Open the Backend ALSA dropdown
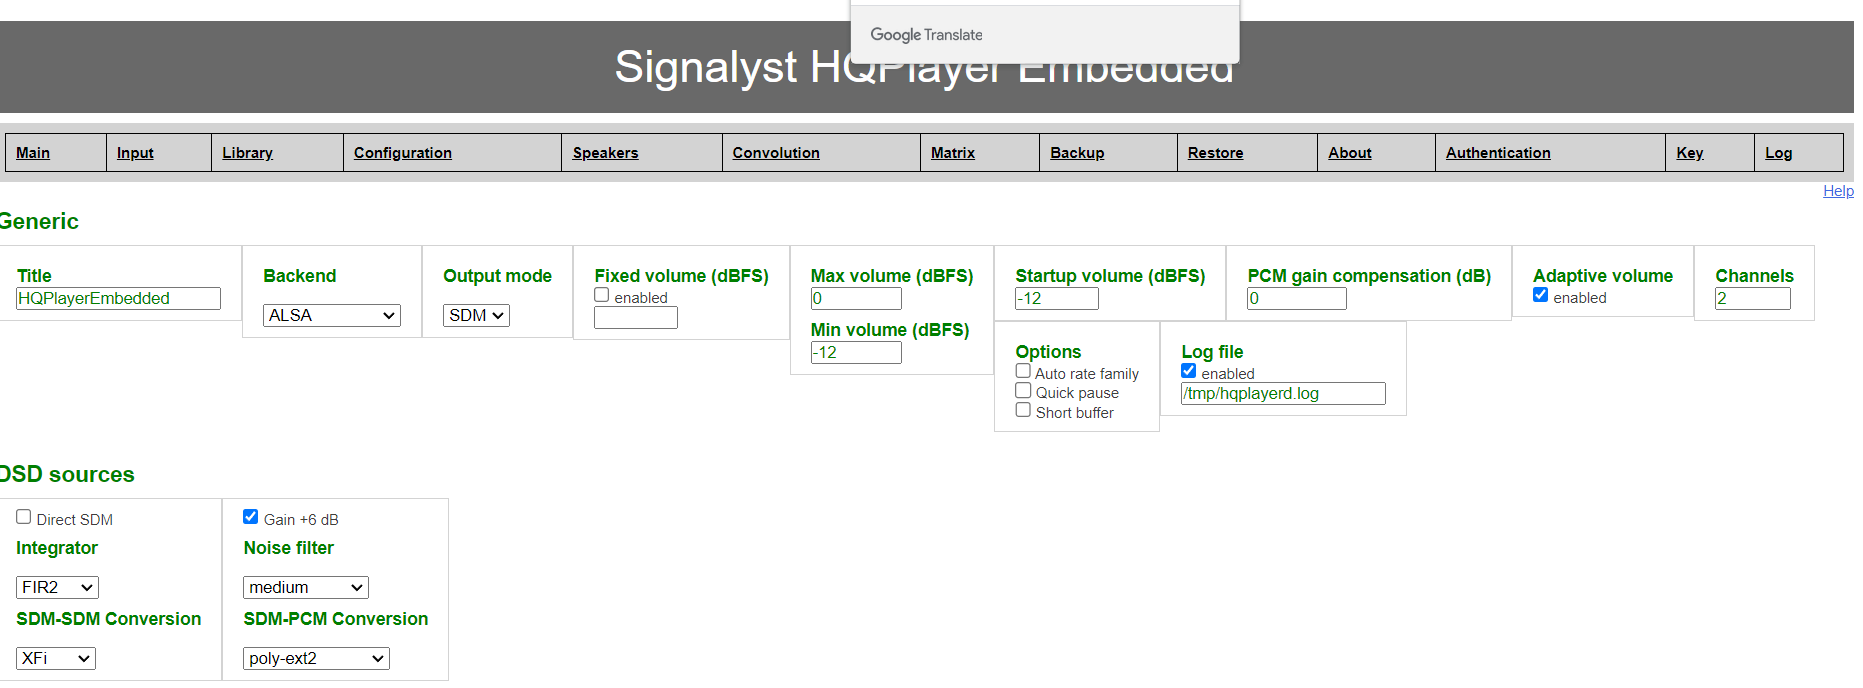The height and width of the screenshot is (688, 1863). [332, 315]
